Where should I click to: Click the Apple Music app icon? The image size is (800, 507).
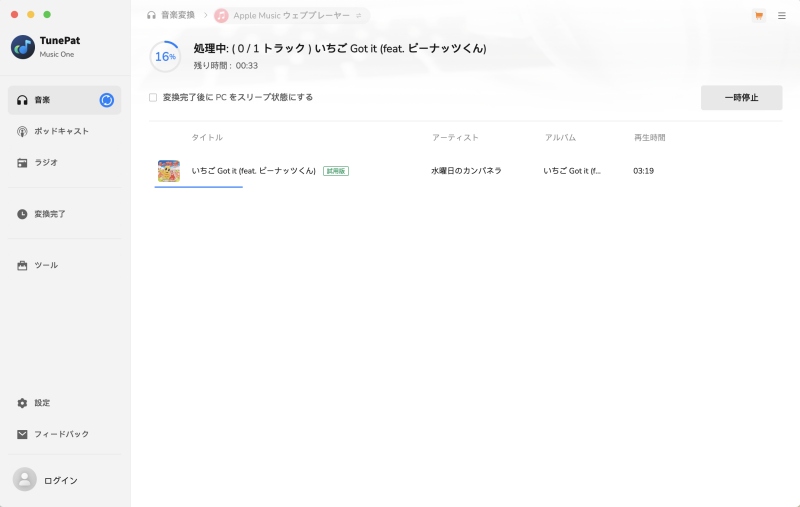pos(221,16)
